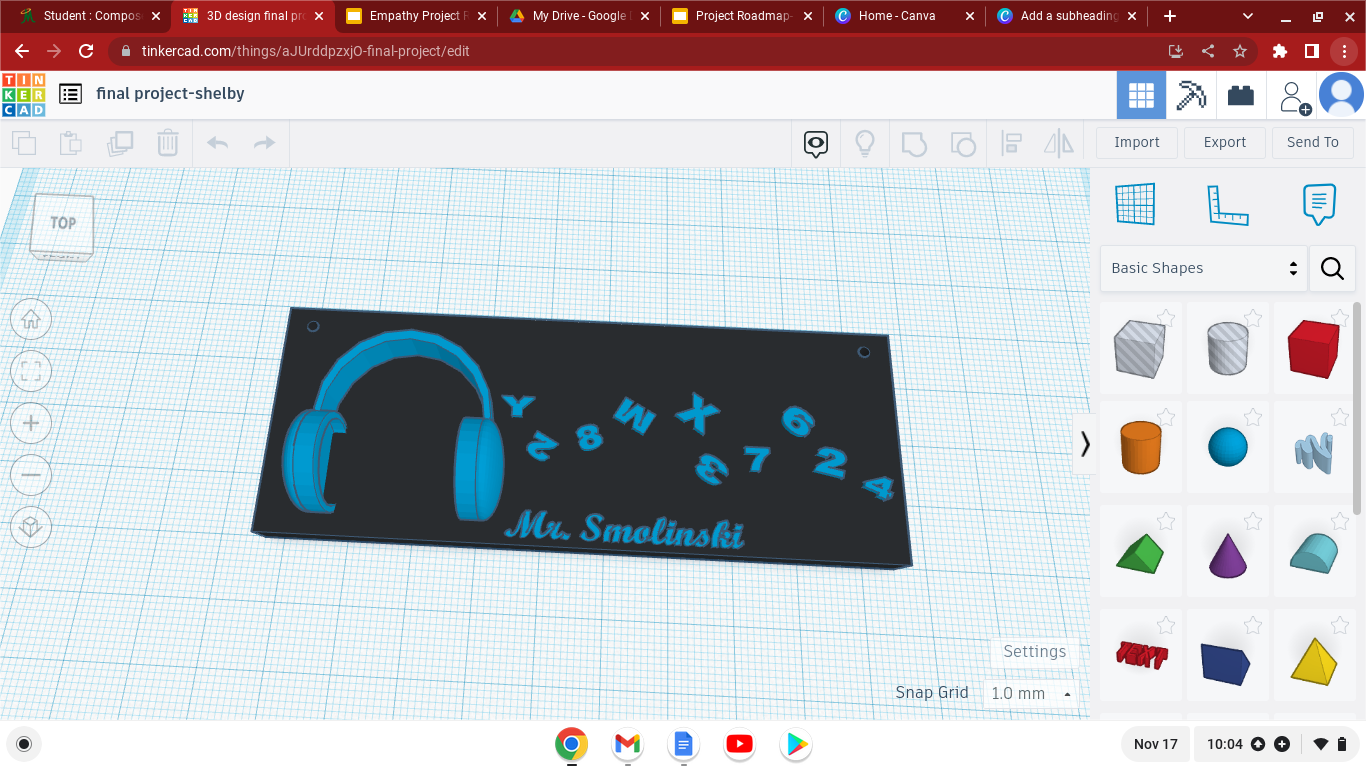The image size is (1366, 768).
Task: Click the Mirror/Flip tool icon
Action: point(1057,143)
